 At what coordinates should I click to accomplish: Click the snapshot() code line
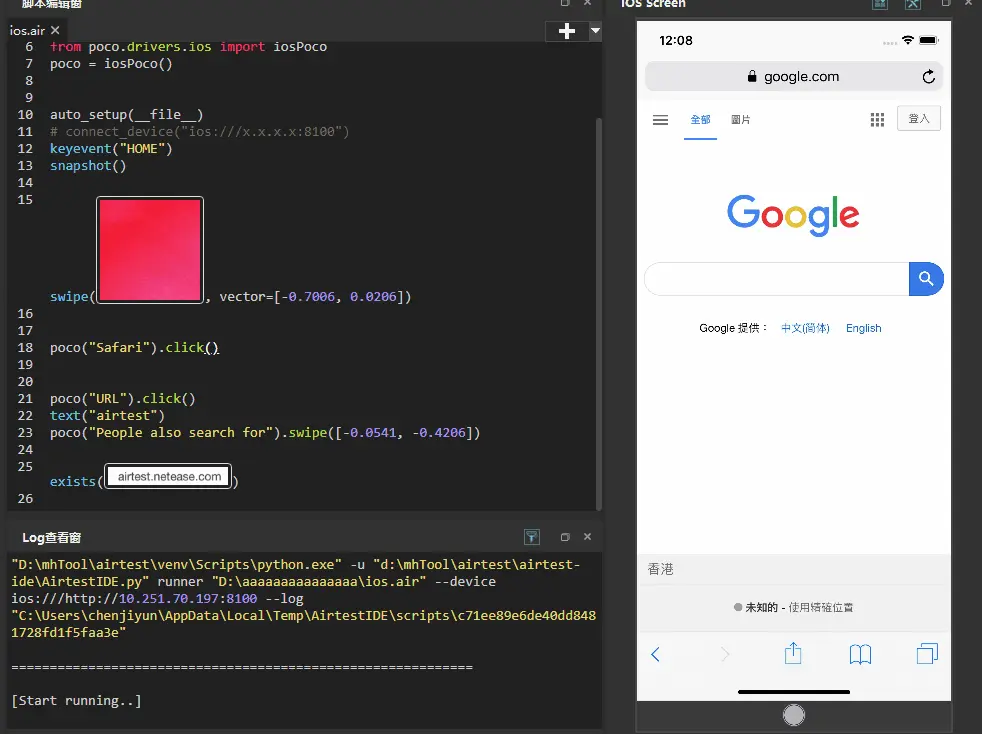click(x=88, y=165)
